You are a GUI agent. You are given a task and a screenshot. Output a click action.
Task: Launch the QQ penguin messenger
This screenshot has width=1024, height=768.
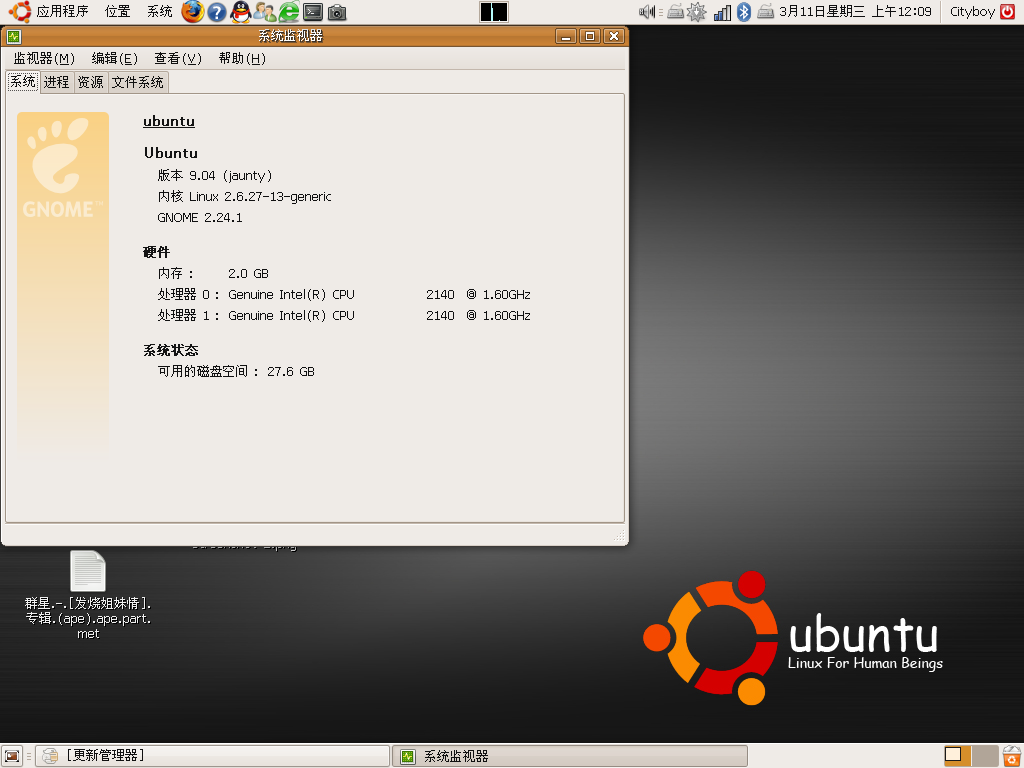pos(240,12)
